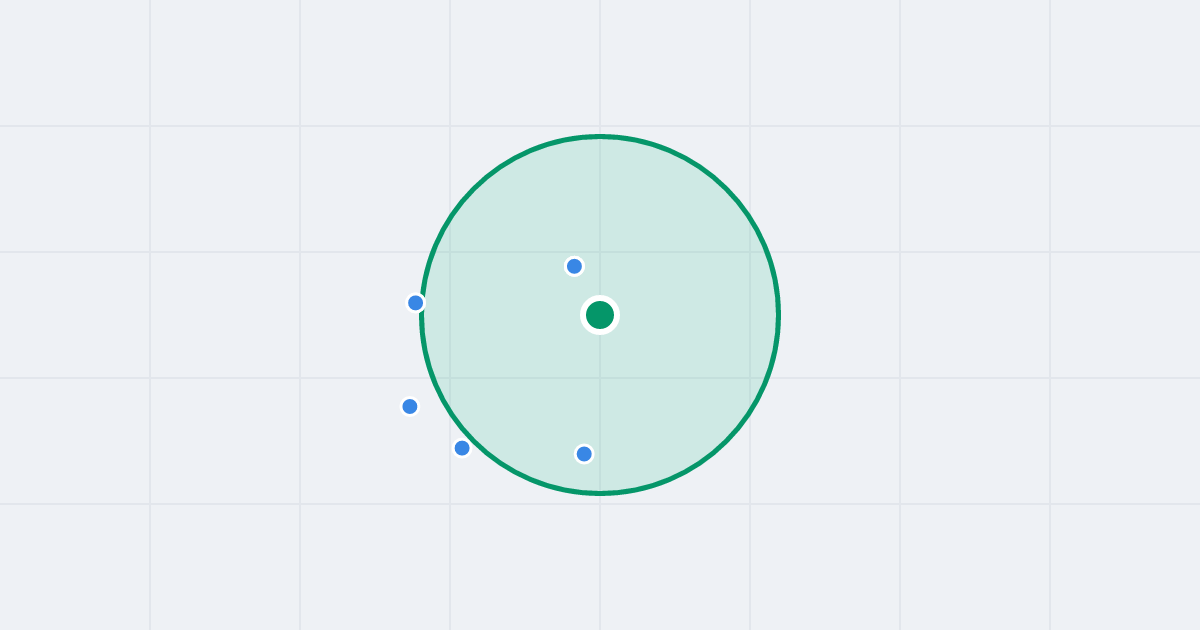The image size is (1200, 630).
Task: Click the blue dot on the circle's left edge
Action: pyautogui.click(x=416, y=303)
